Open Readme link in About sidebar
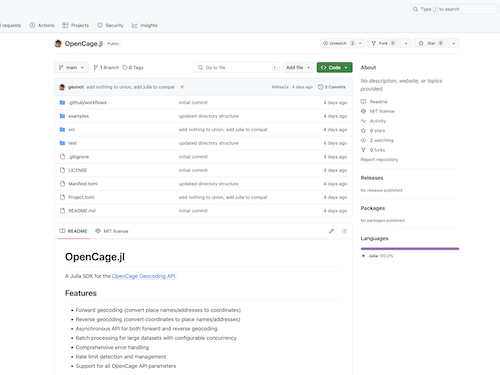This screenshot has width=500, height=375. (x=379, y=102)
